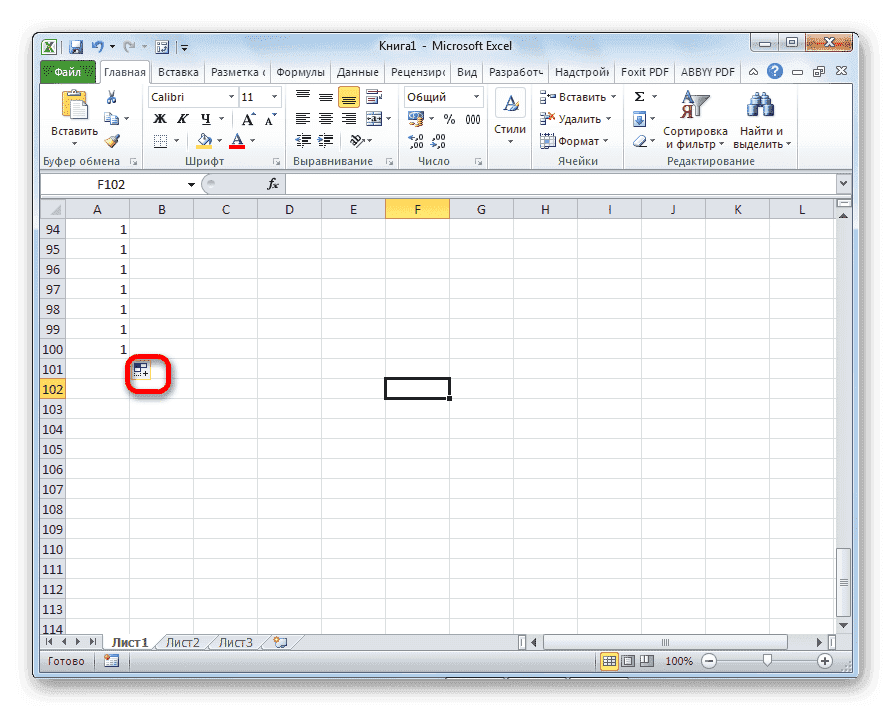Click the Scissors cut icon
The width and height of the screenshot is (892, 712).
pos(113,96)
